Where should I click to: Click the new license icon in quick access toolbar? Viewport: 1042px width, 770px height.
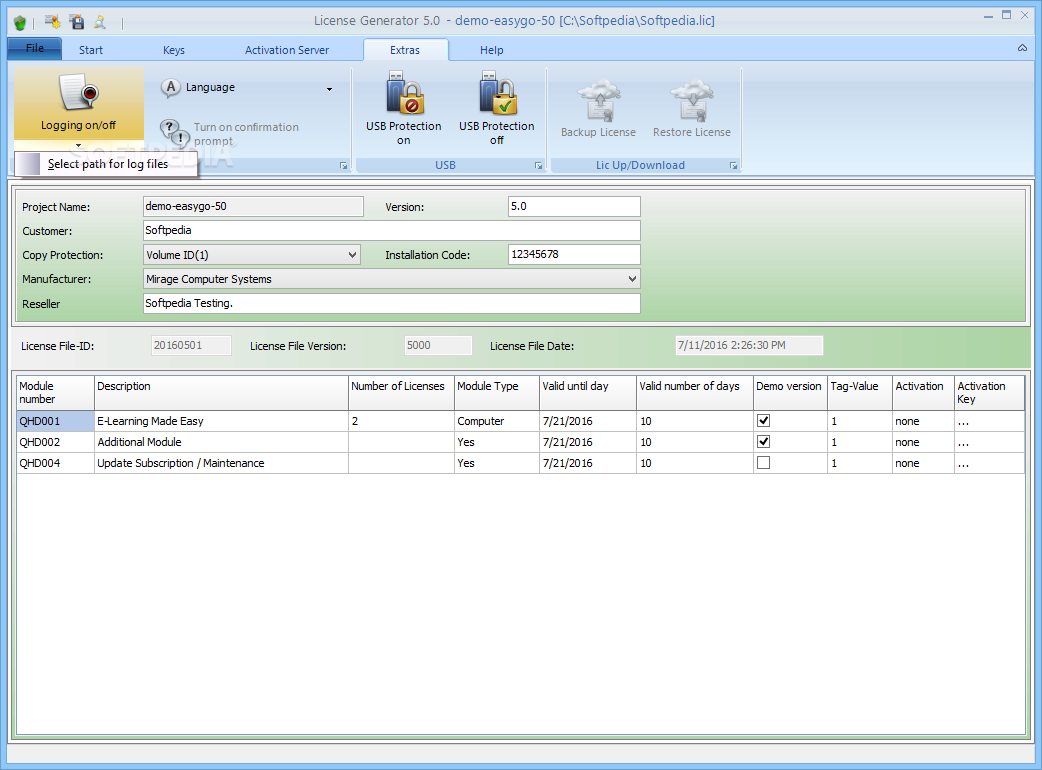click(x=52, y=21)
